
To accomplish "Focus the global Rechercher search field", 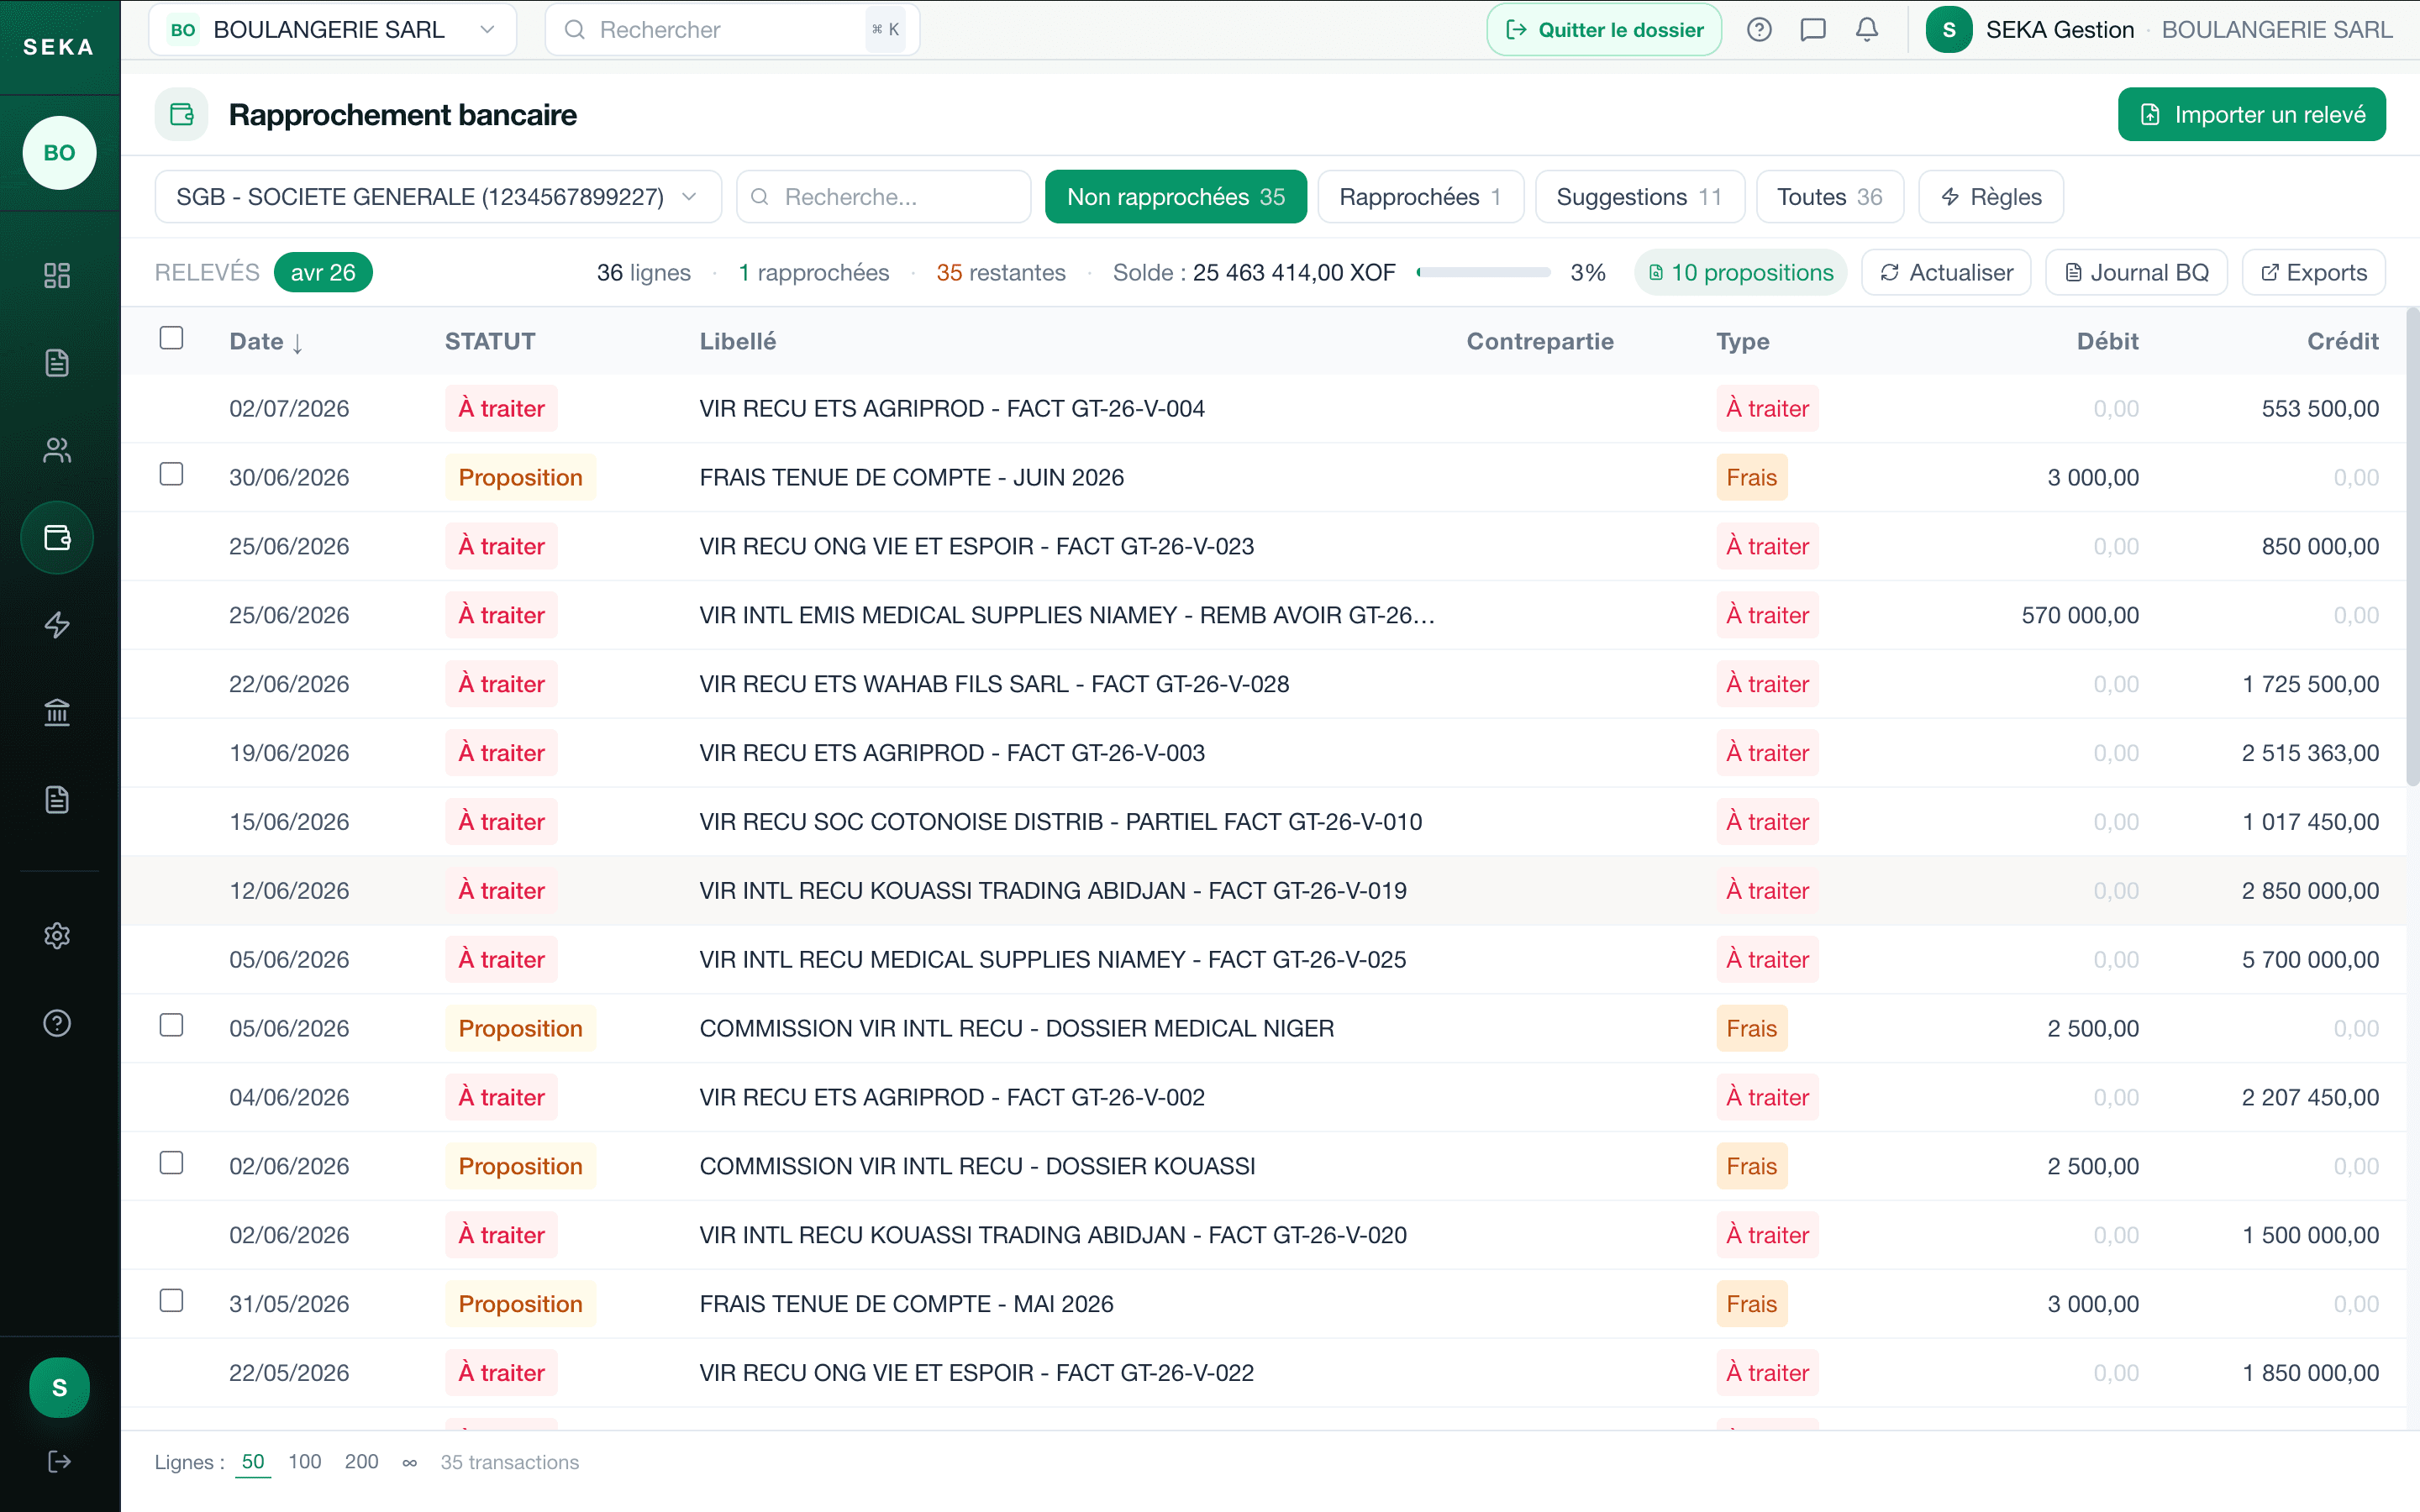I will [x=732, y=30].
